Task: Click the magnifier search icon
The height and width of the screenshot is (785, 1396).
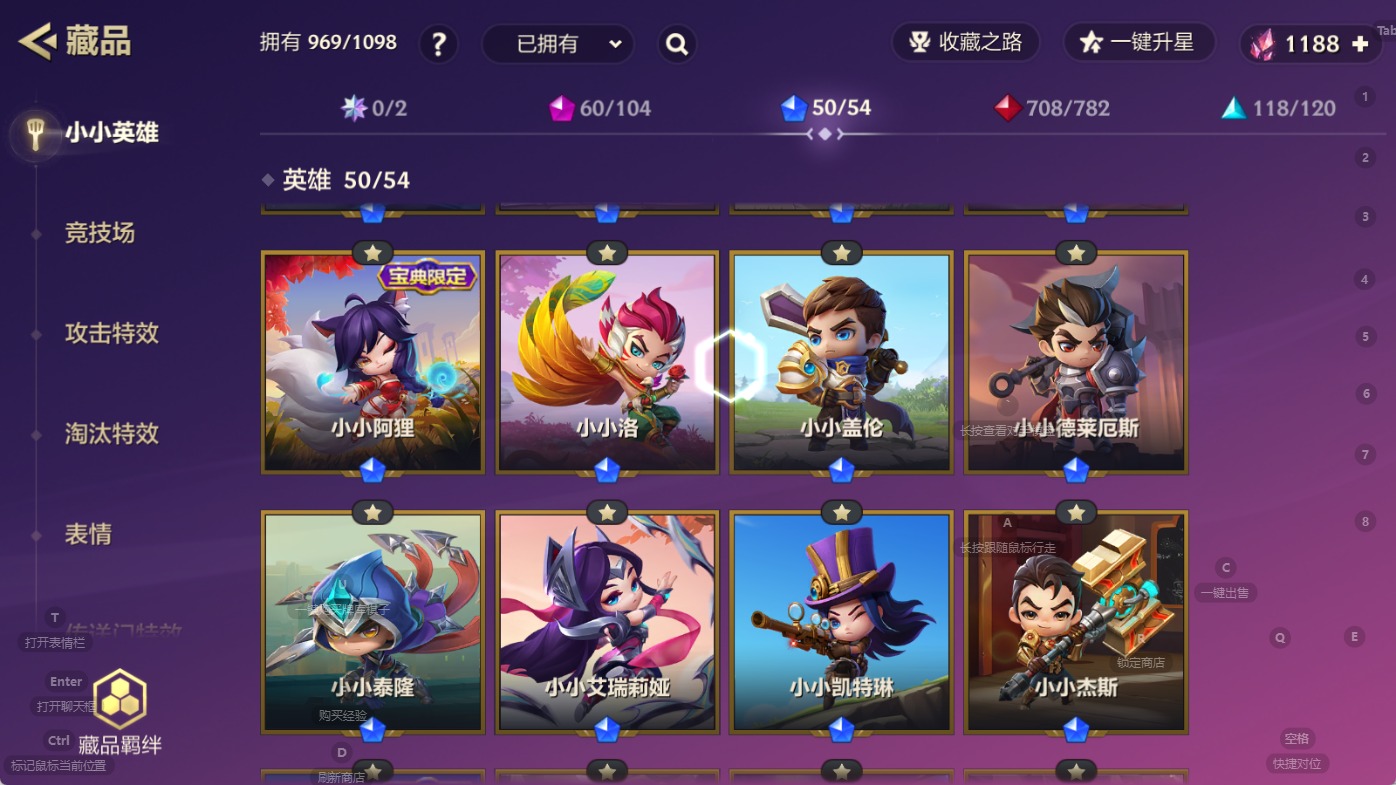Action: pyautogui.click(x=677, y=44)
